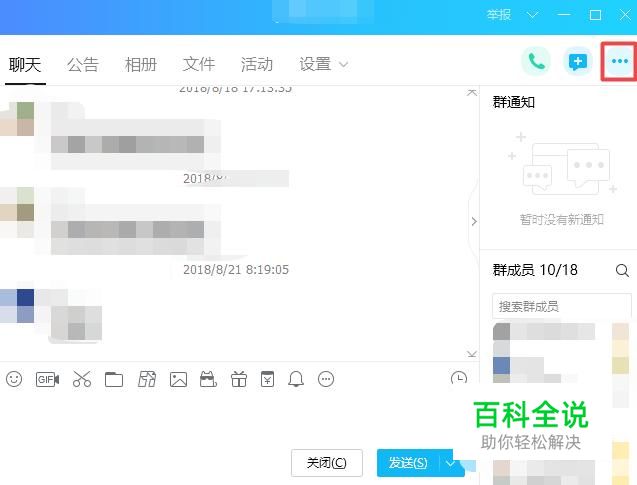This screenshot has height=485, width=637.
Task: Click the message text input area
Action: point(228,418)
